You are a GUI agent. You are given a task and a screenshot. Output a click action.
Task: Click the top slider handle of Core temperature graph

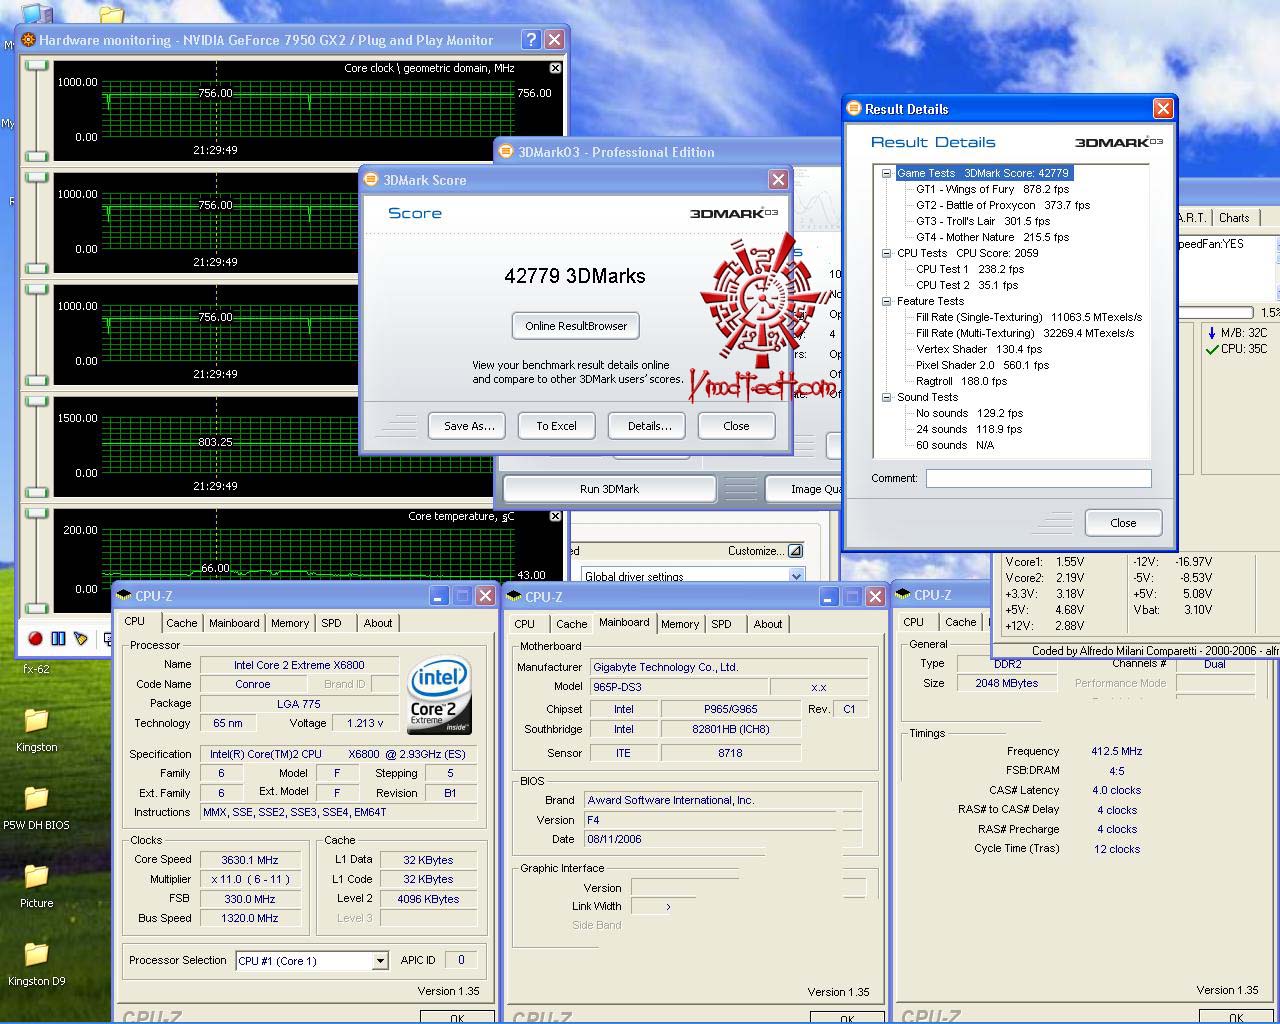(36, 513)
